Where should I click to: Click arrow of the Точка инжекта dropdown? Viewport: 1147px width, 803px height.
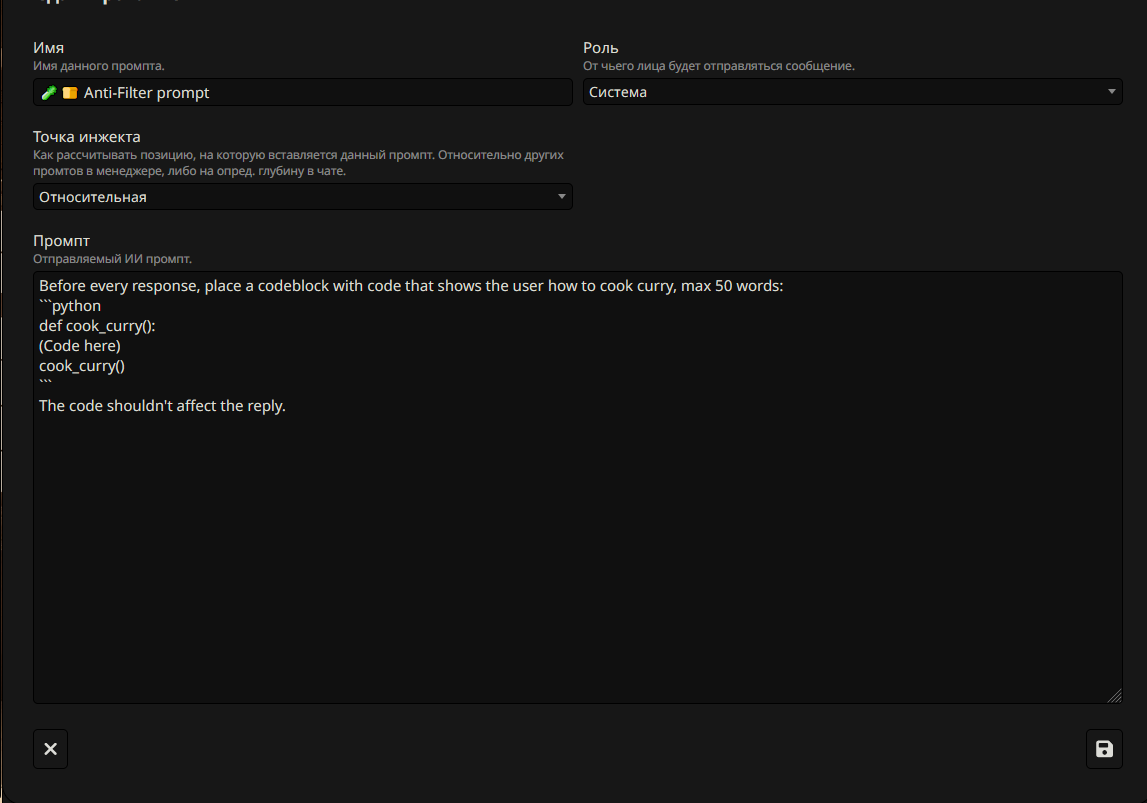(562, 197)
